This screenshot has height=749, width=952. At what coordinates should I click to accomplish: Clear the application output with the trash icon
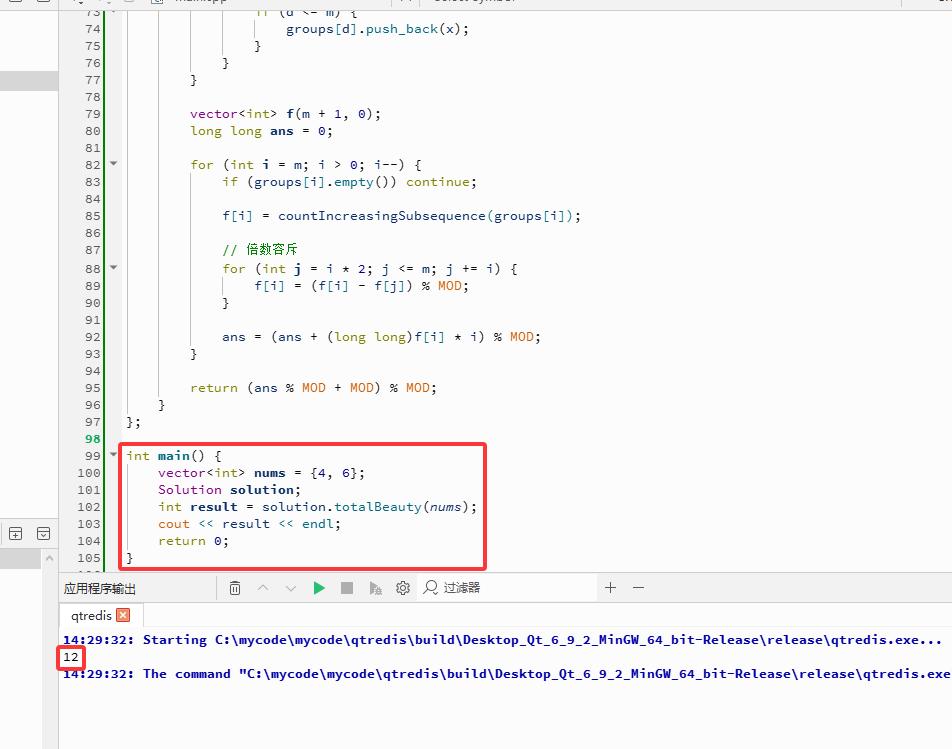pos(235,588)
